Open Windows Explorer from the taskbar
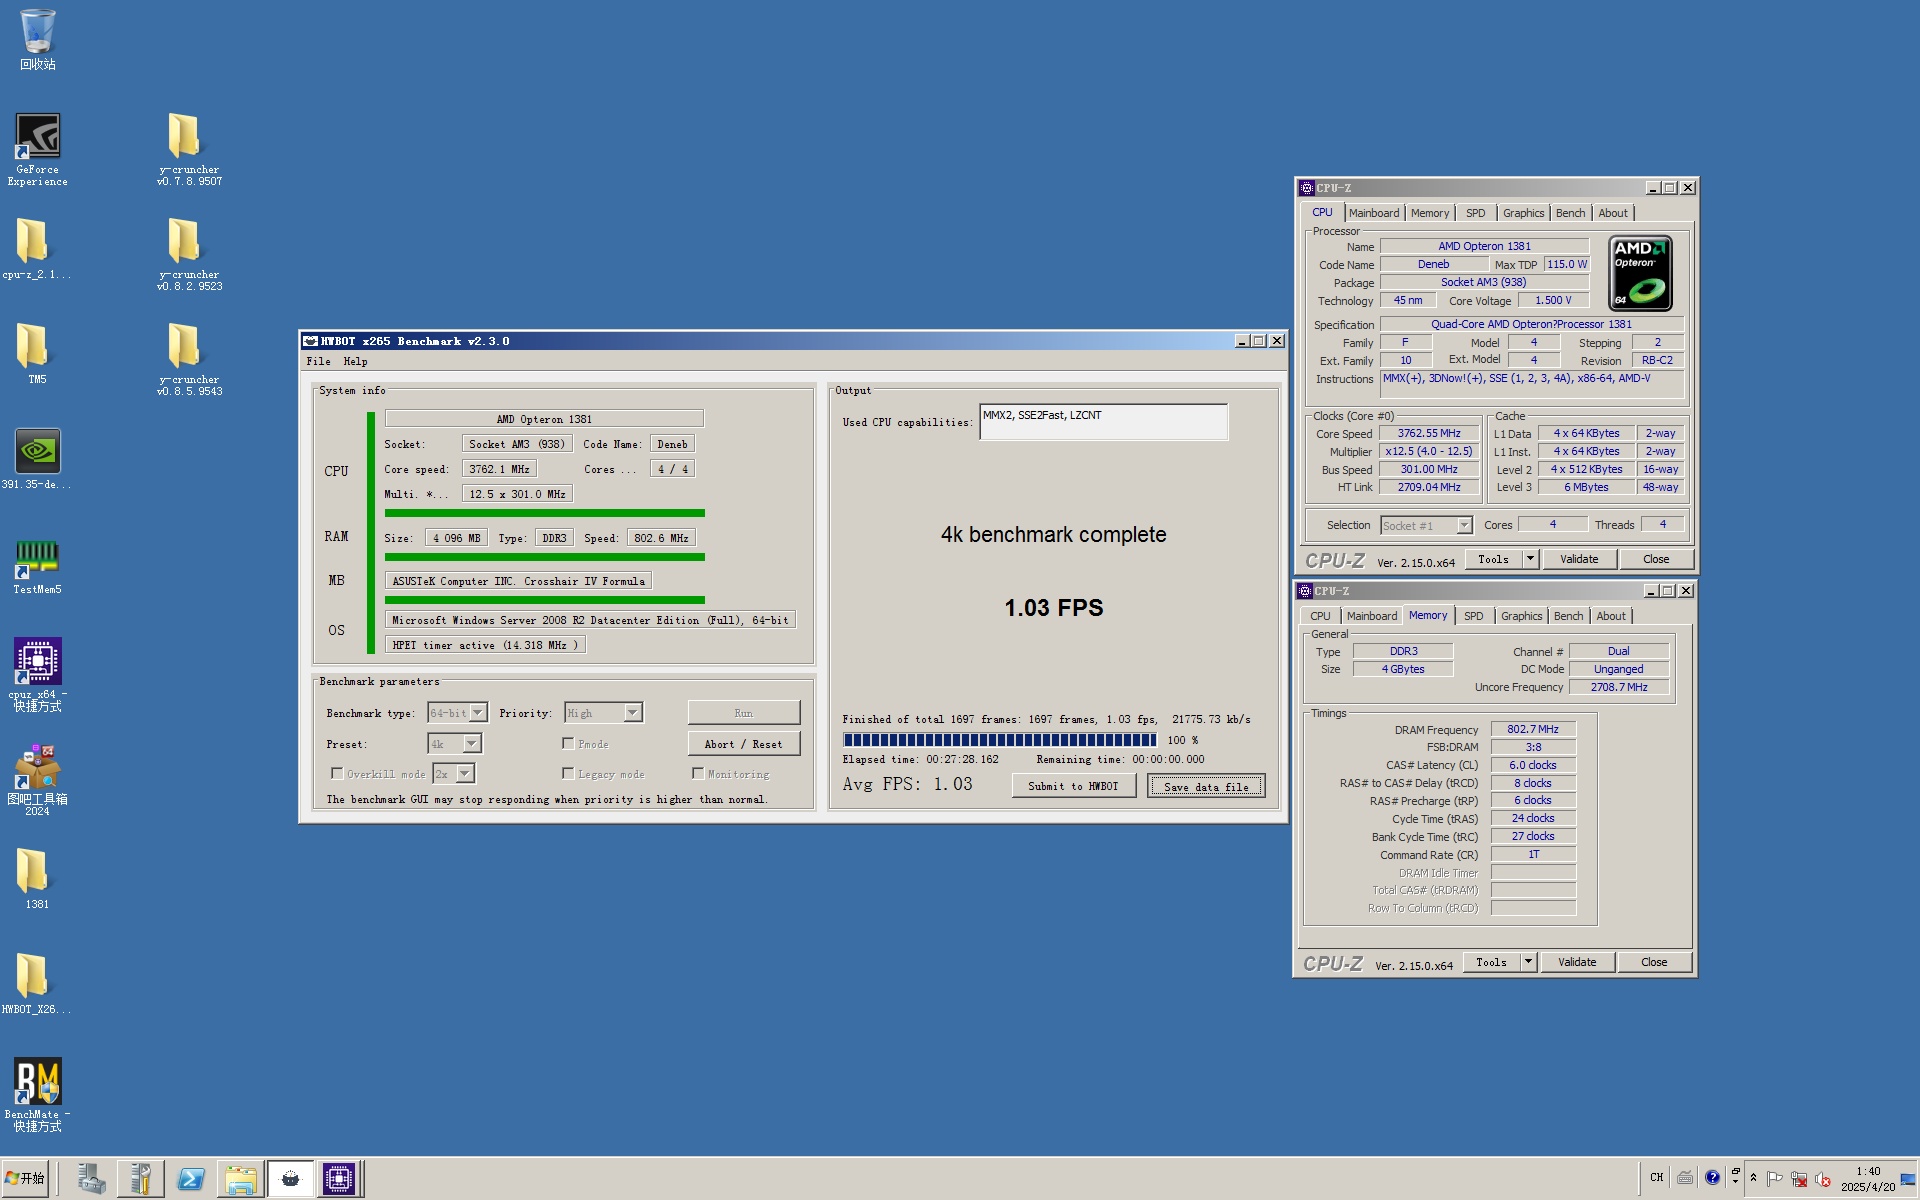 (x=240, y=1179)
